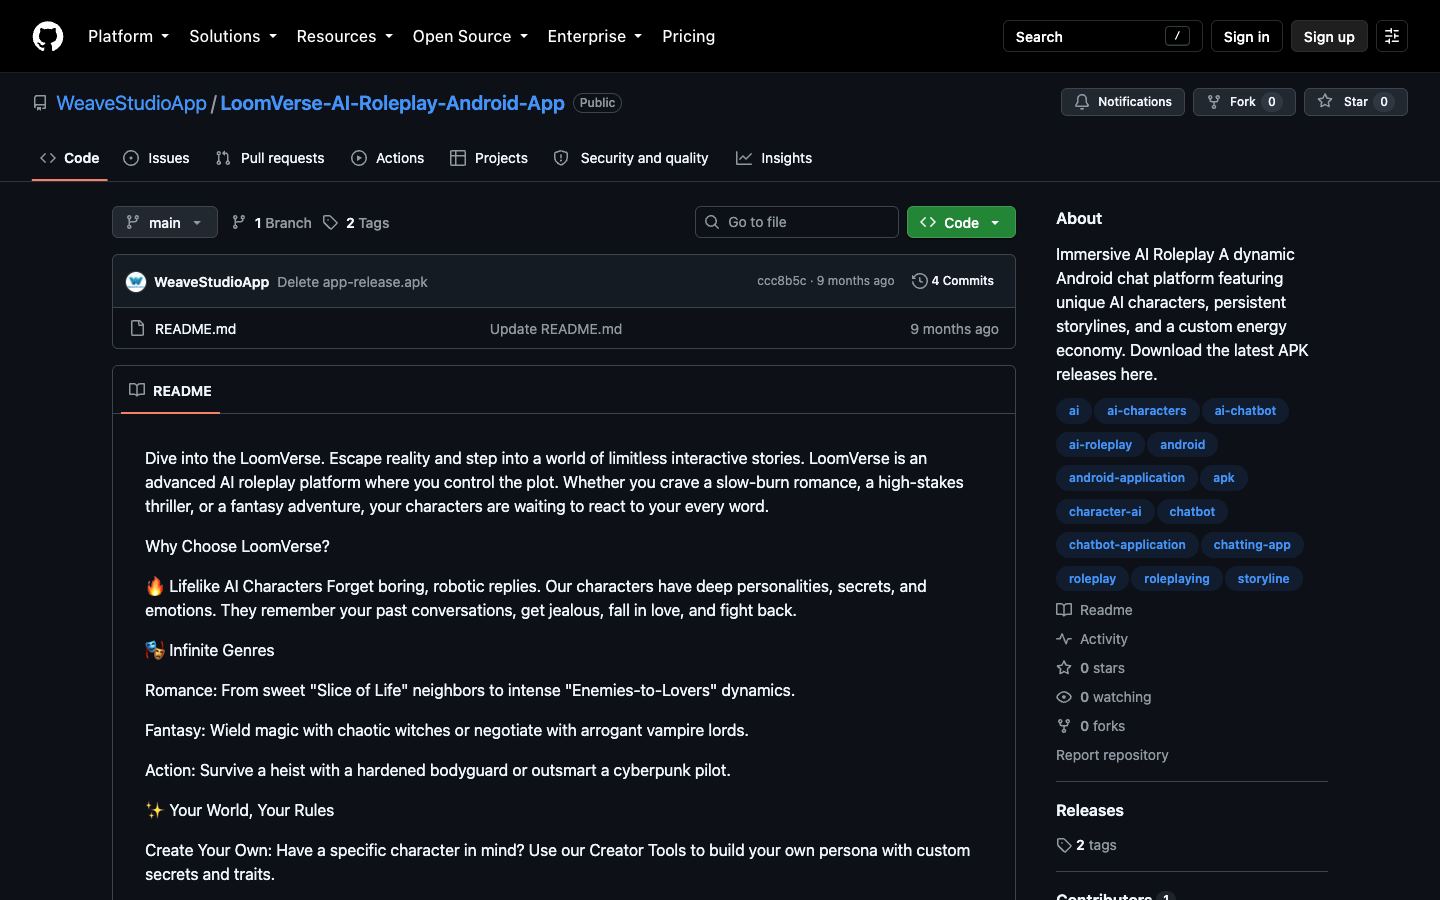Expand the Solutions menu
The height and width of the screenshot is (900, 1440).
233,36
